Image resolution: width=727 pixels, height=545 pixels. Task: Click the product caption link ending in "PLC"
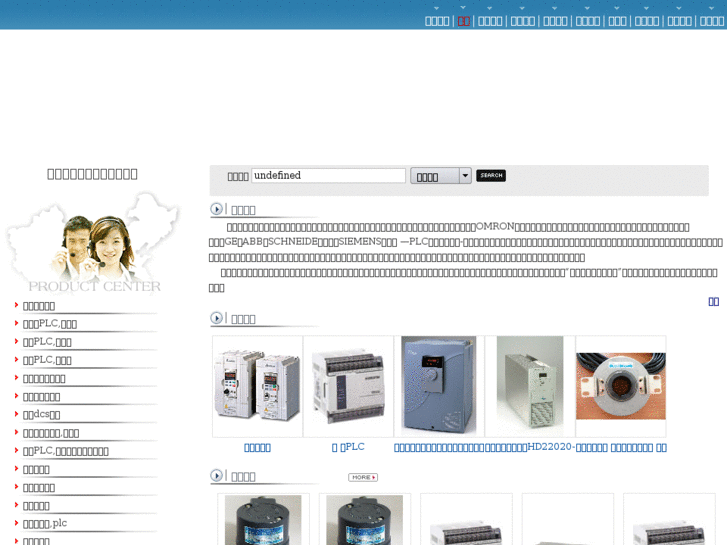[x=348, y=447]
